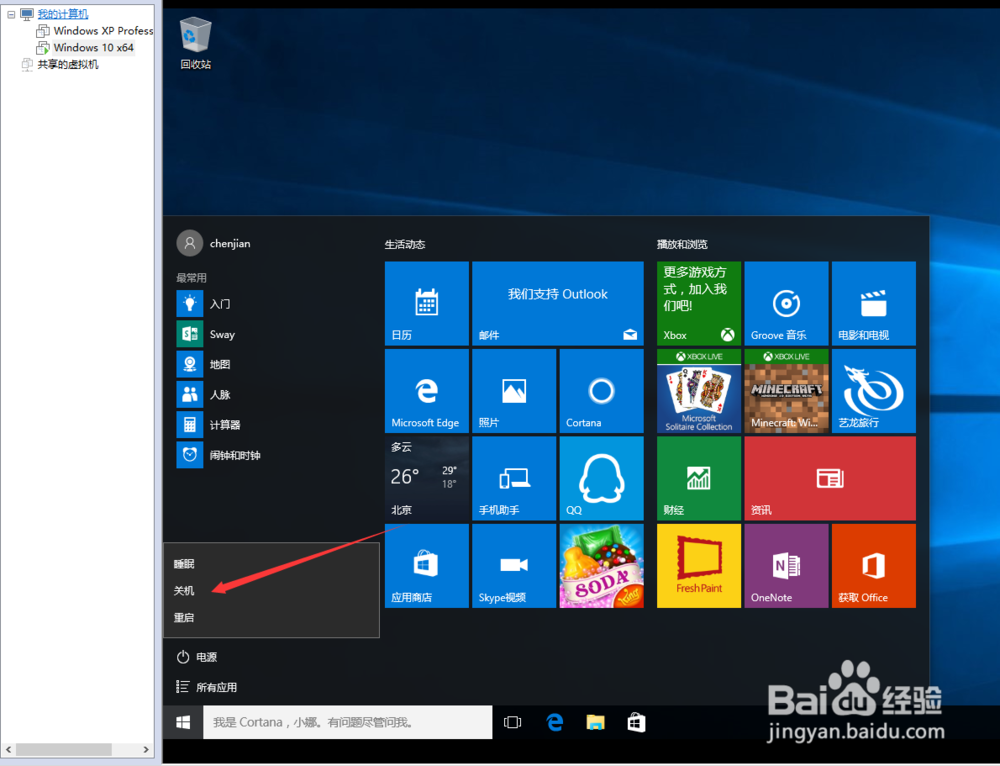
Task: Click the Cortana search box
Action: coord(348,722)
